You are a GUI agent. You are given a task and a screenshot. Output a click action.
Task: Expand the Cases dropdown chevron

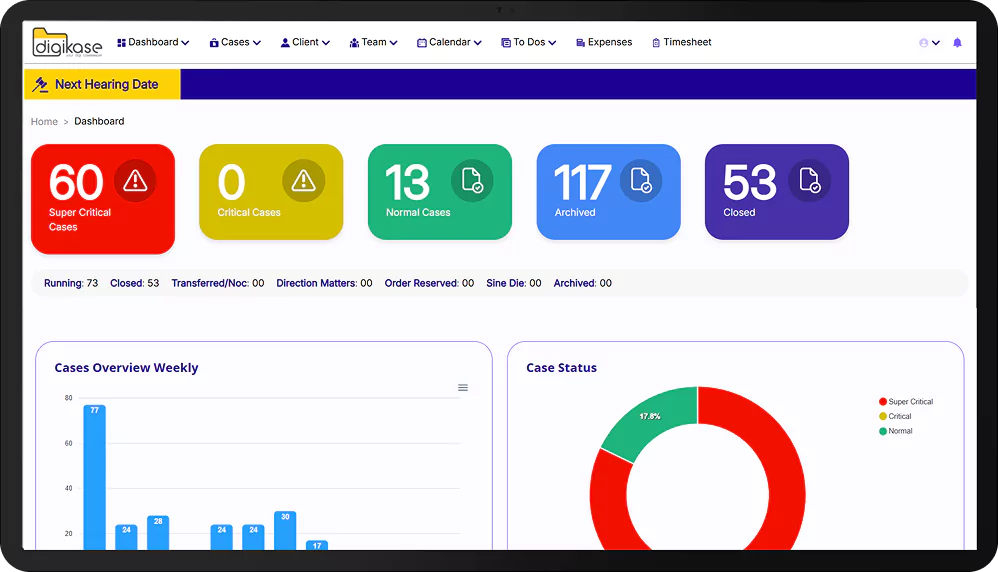click(x=257, y=43)
